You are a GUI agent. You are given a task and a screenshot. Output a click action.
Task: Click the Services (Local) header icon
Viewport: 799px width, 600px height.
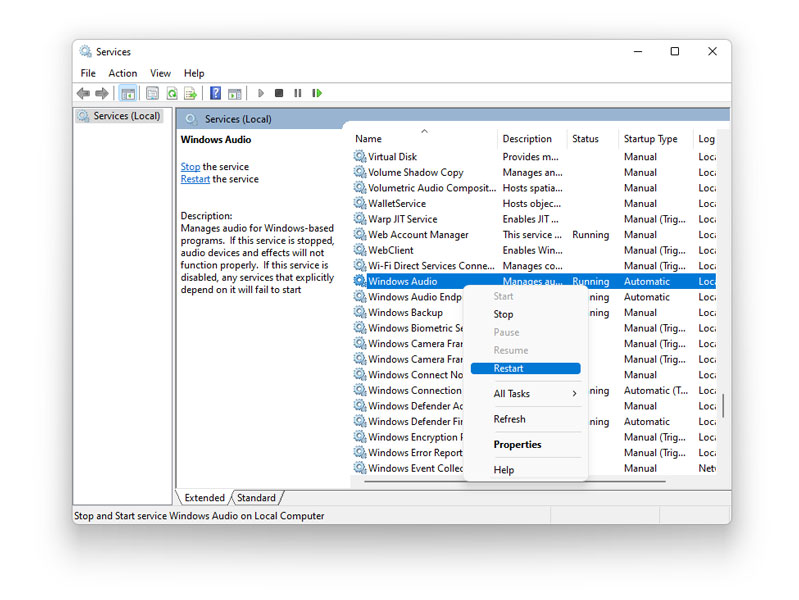[191, 119]
